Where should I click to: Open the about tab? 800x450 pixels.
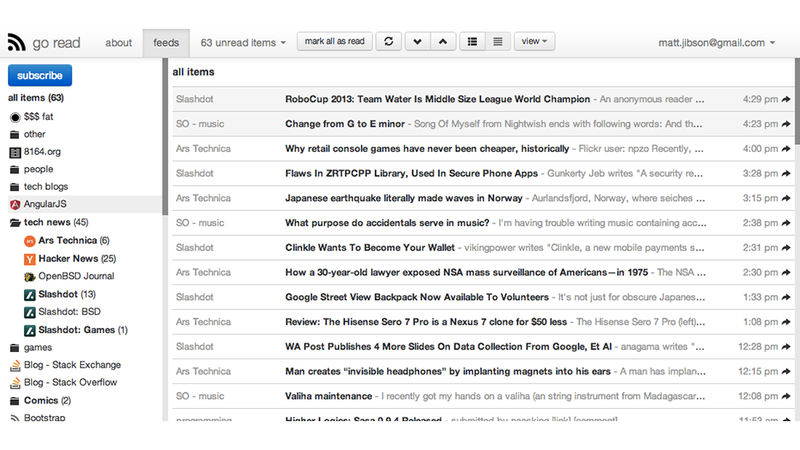(118, 43)
